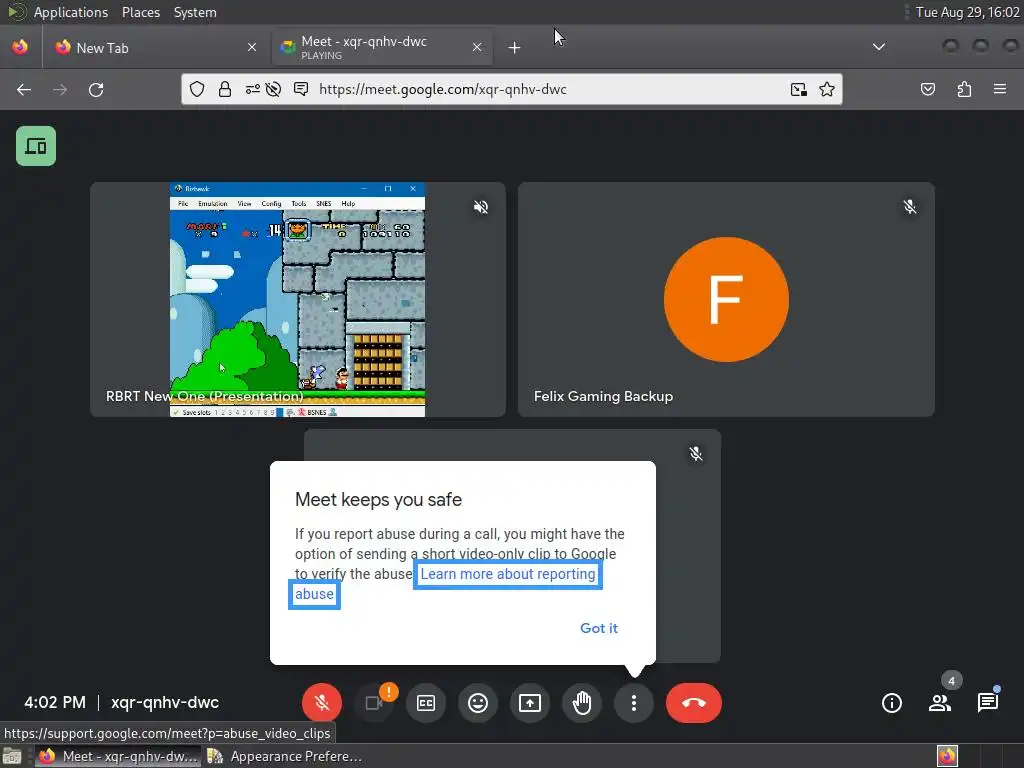This screenshot has height=768, width=1024.
Task: Select the Meet - xqr-qnhv-dwc tab
Action: pyautogui.click(x=382, y=48)
